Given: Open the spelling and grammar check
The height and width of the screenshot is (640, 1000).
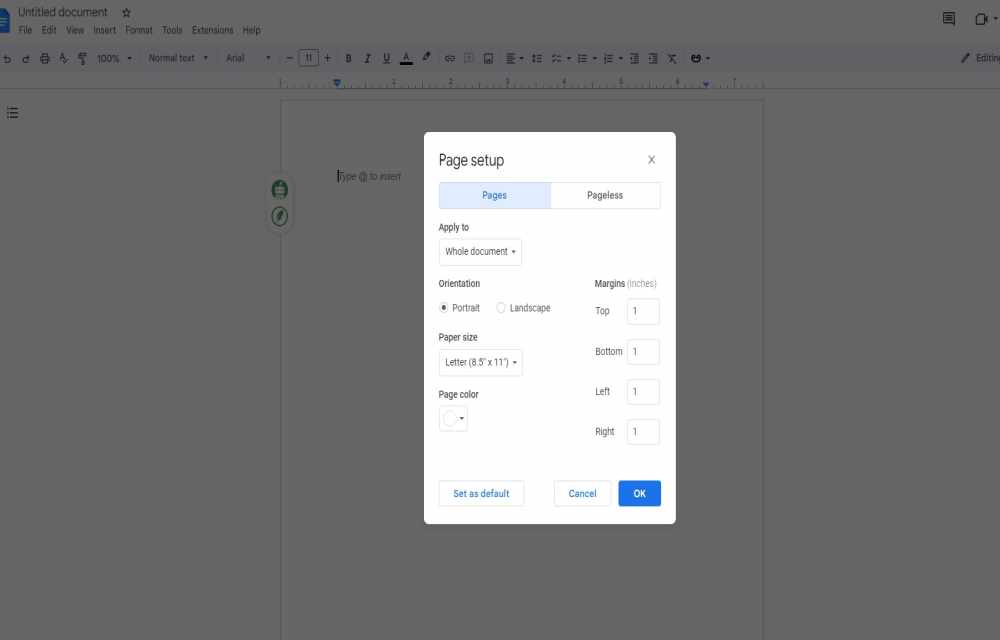Looking at the screenshot, I should coord(62,57).
